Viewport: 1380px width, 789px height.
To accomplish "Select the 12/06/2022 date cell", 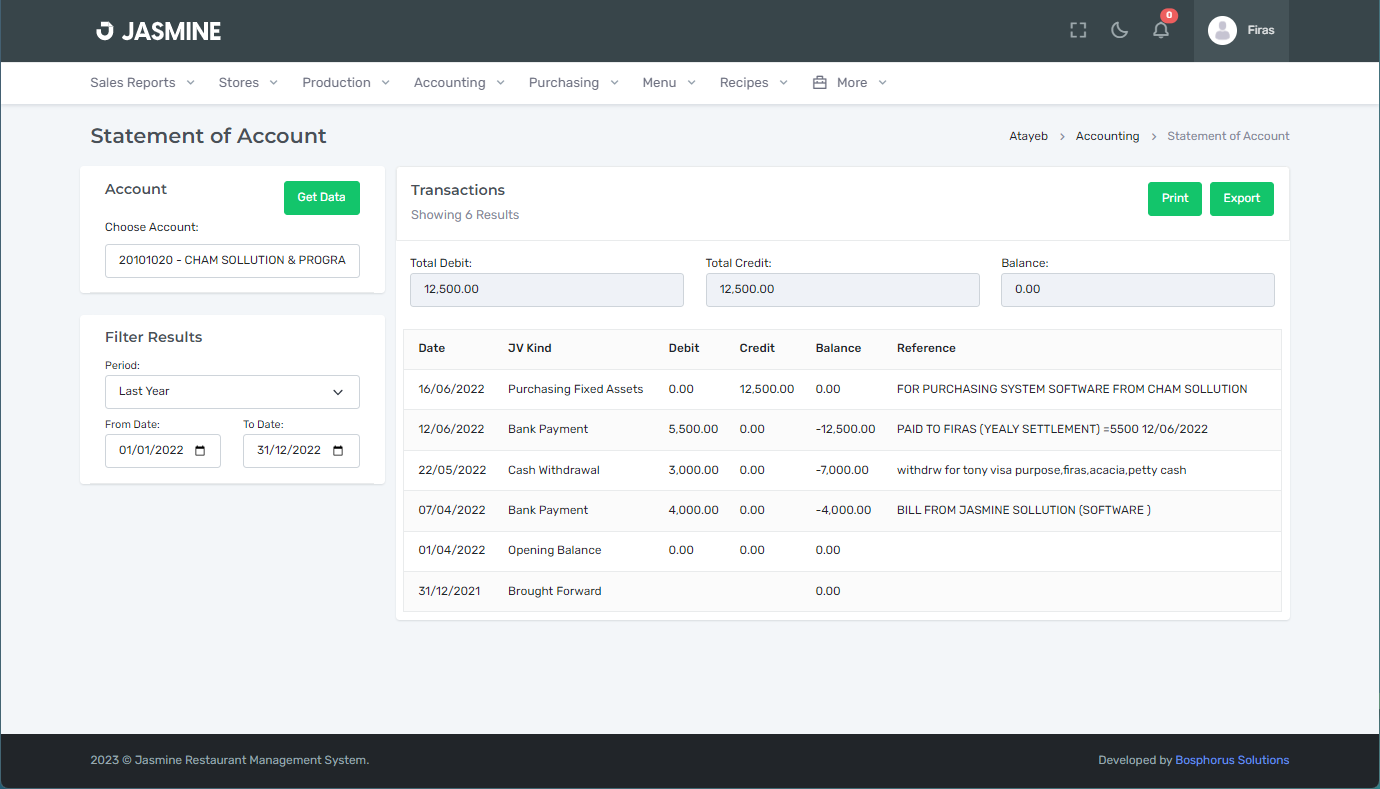I will 451,429.
